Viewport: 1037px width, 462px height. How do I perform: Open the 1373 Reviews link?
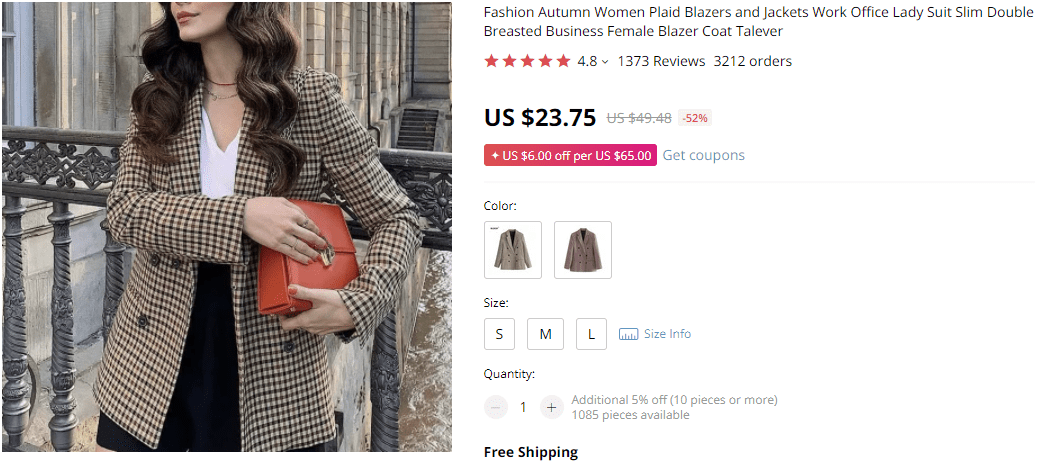661,61
